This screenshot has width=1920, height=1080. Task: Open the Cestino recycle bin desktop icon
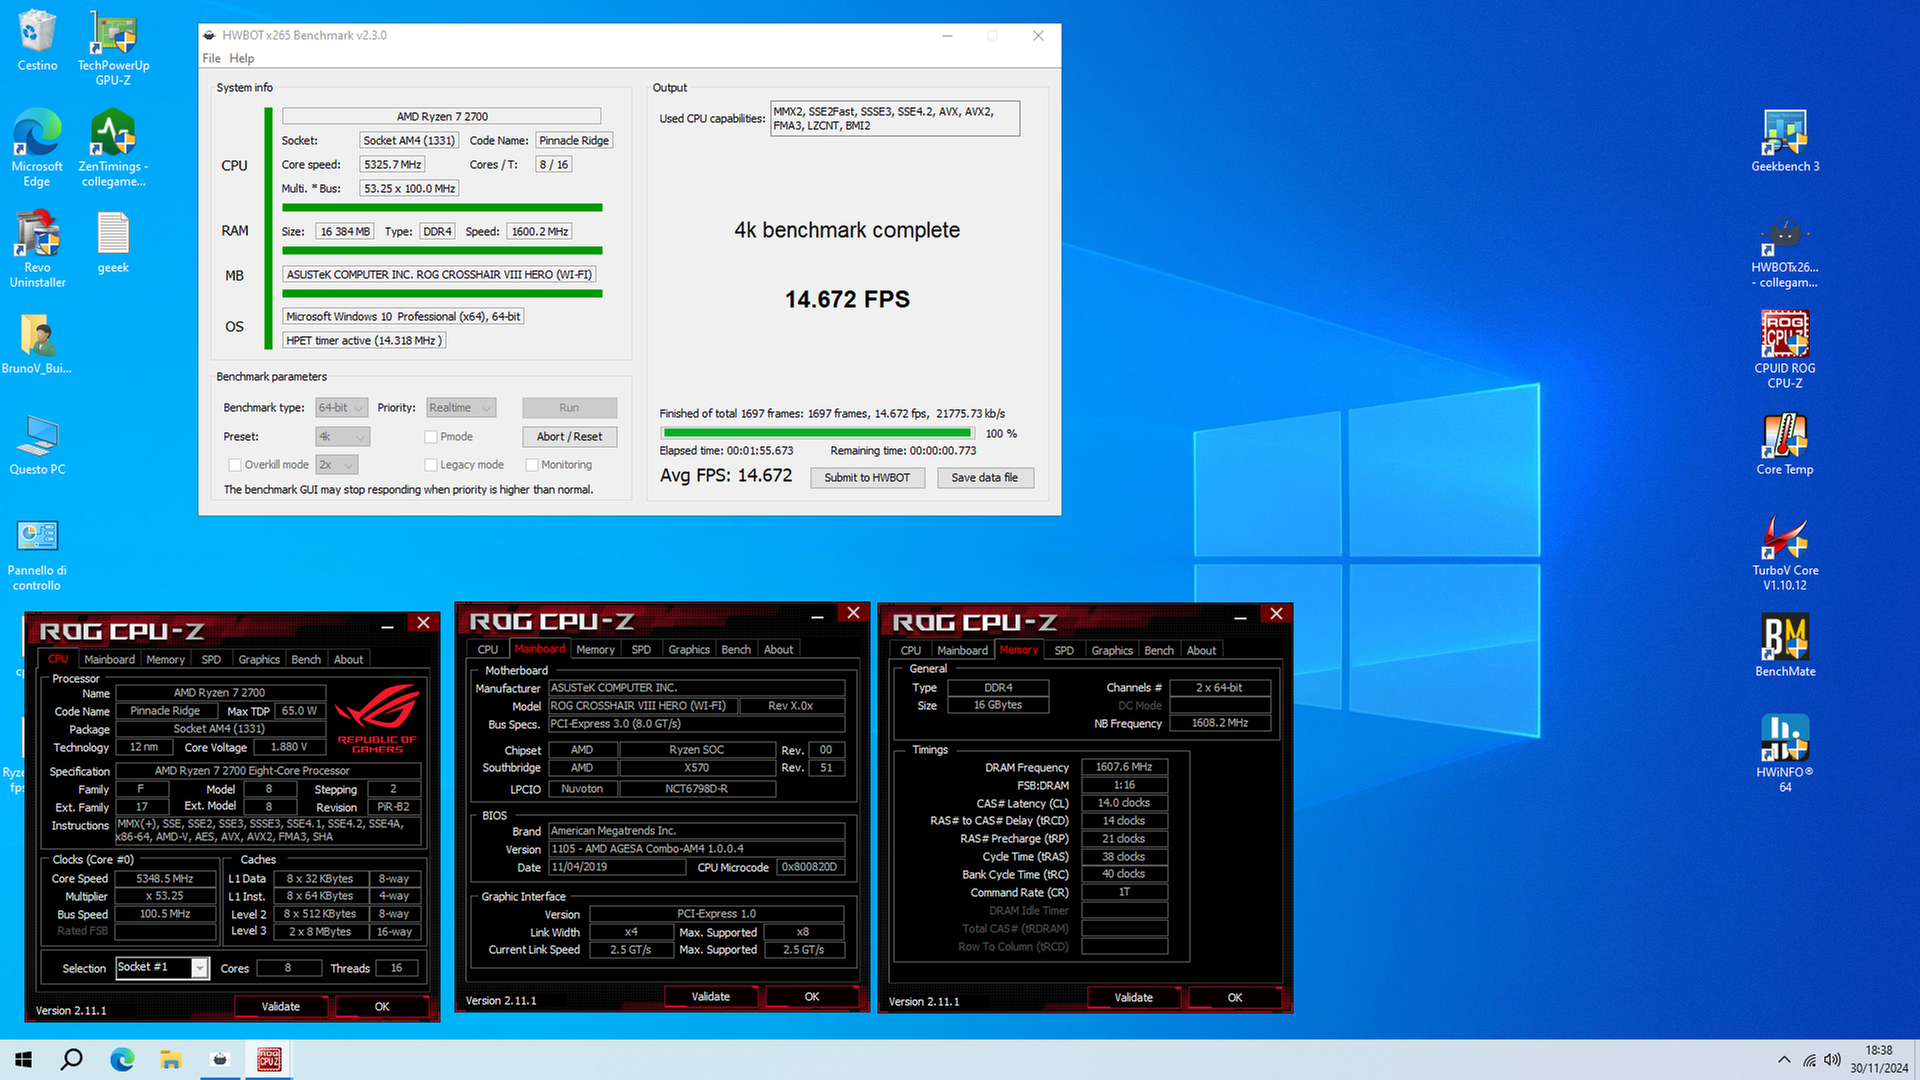click(x=37, y=41)
